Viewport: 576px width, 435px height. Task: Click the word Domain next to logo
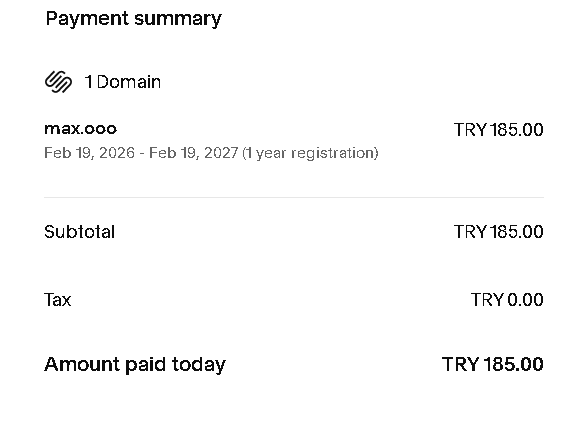pos(129,82)
